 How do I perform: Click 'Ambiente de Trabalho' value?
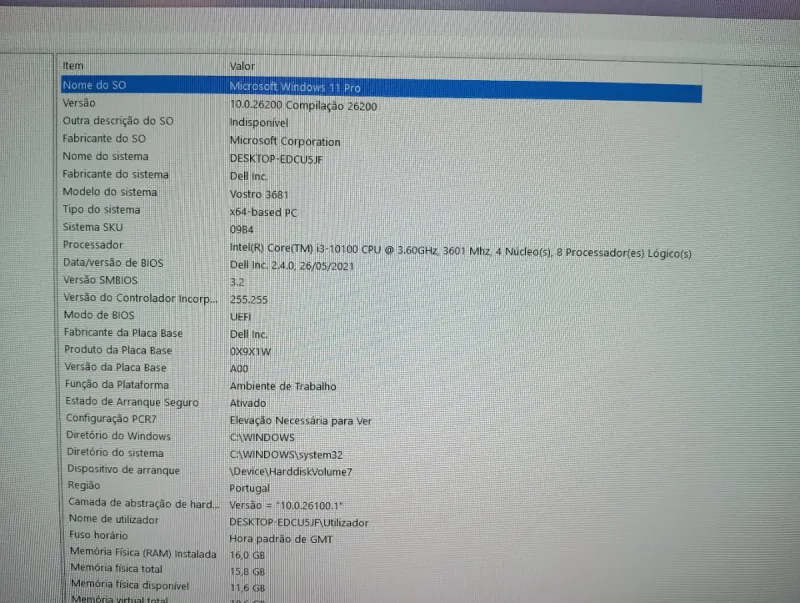point(283,386)
